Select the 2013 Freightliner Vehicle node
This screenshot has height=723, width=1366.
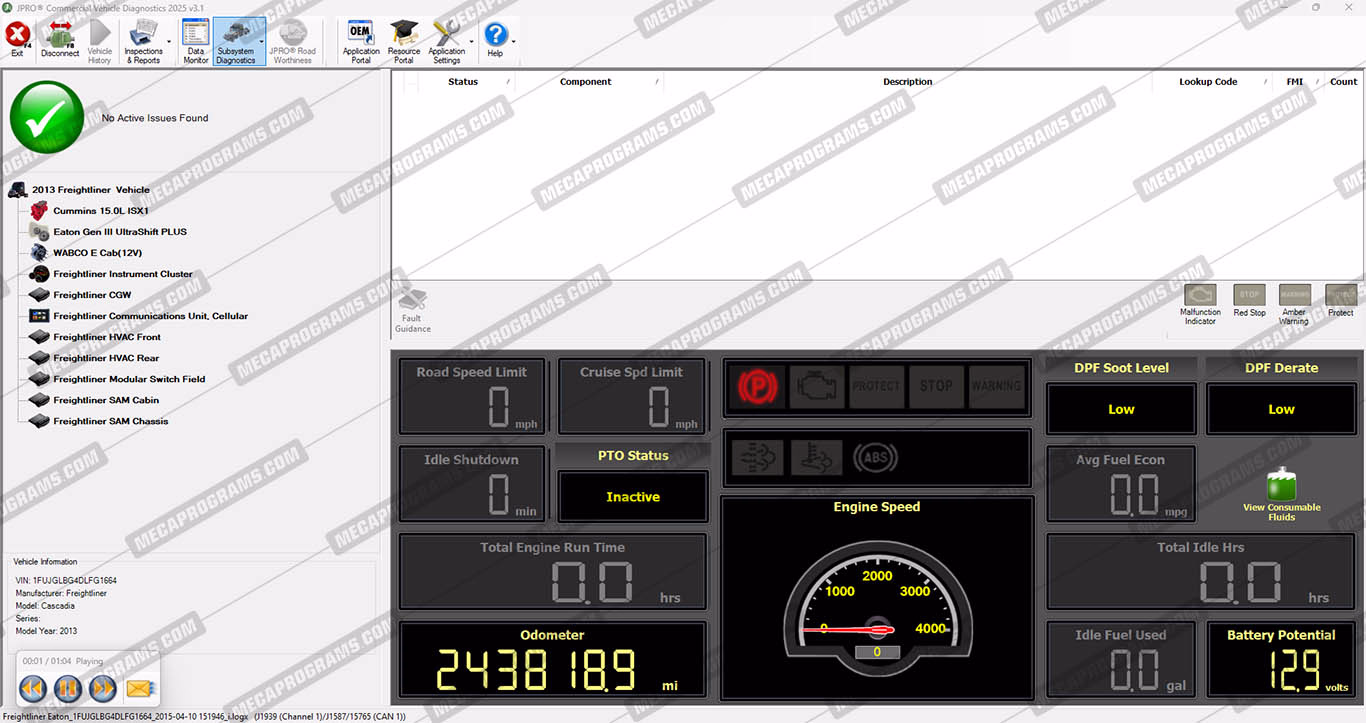pyautogui.click(x=90, y=190)
